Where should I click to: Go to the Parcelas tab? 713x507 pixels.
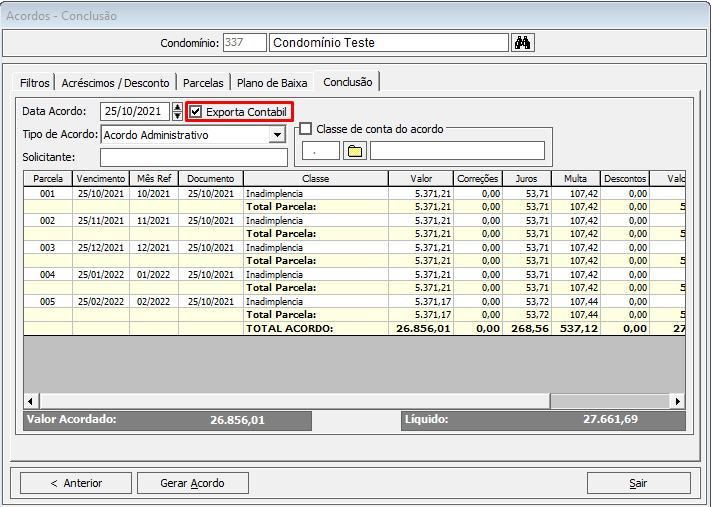(x=203, y=83)
